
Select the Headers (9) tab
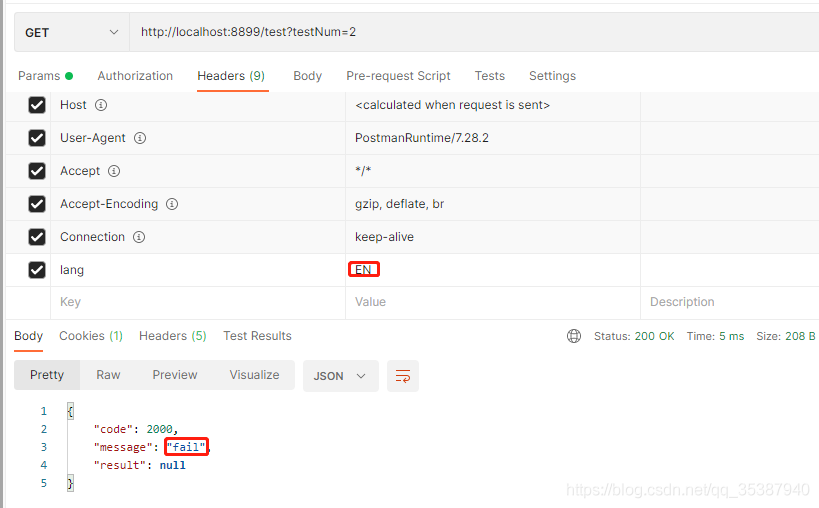click(231, 76)
